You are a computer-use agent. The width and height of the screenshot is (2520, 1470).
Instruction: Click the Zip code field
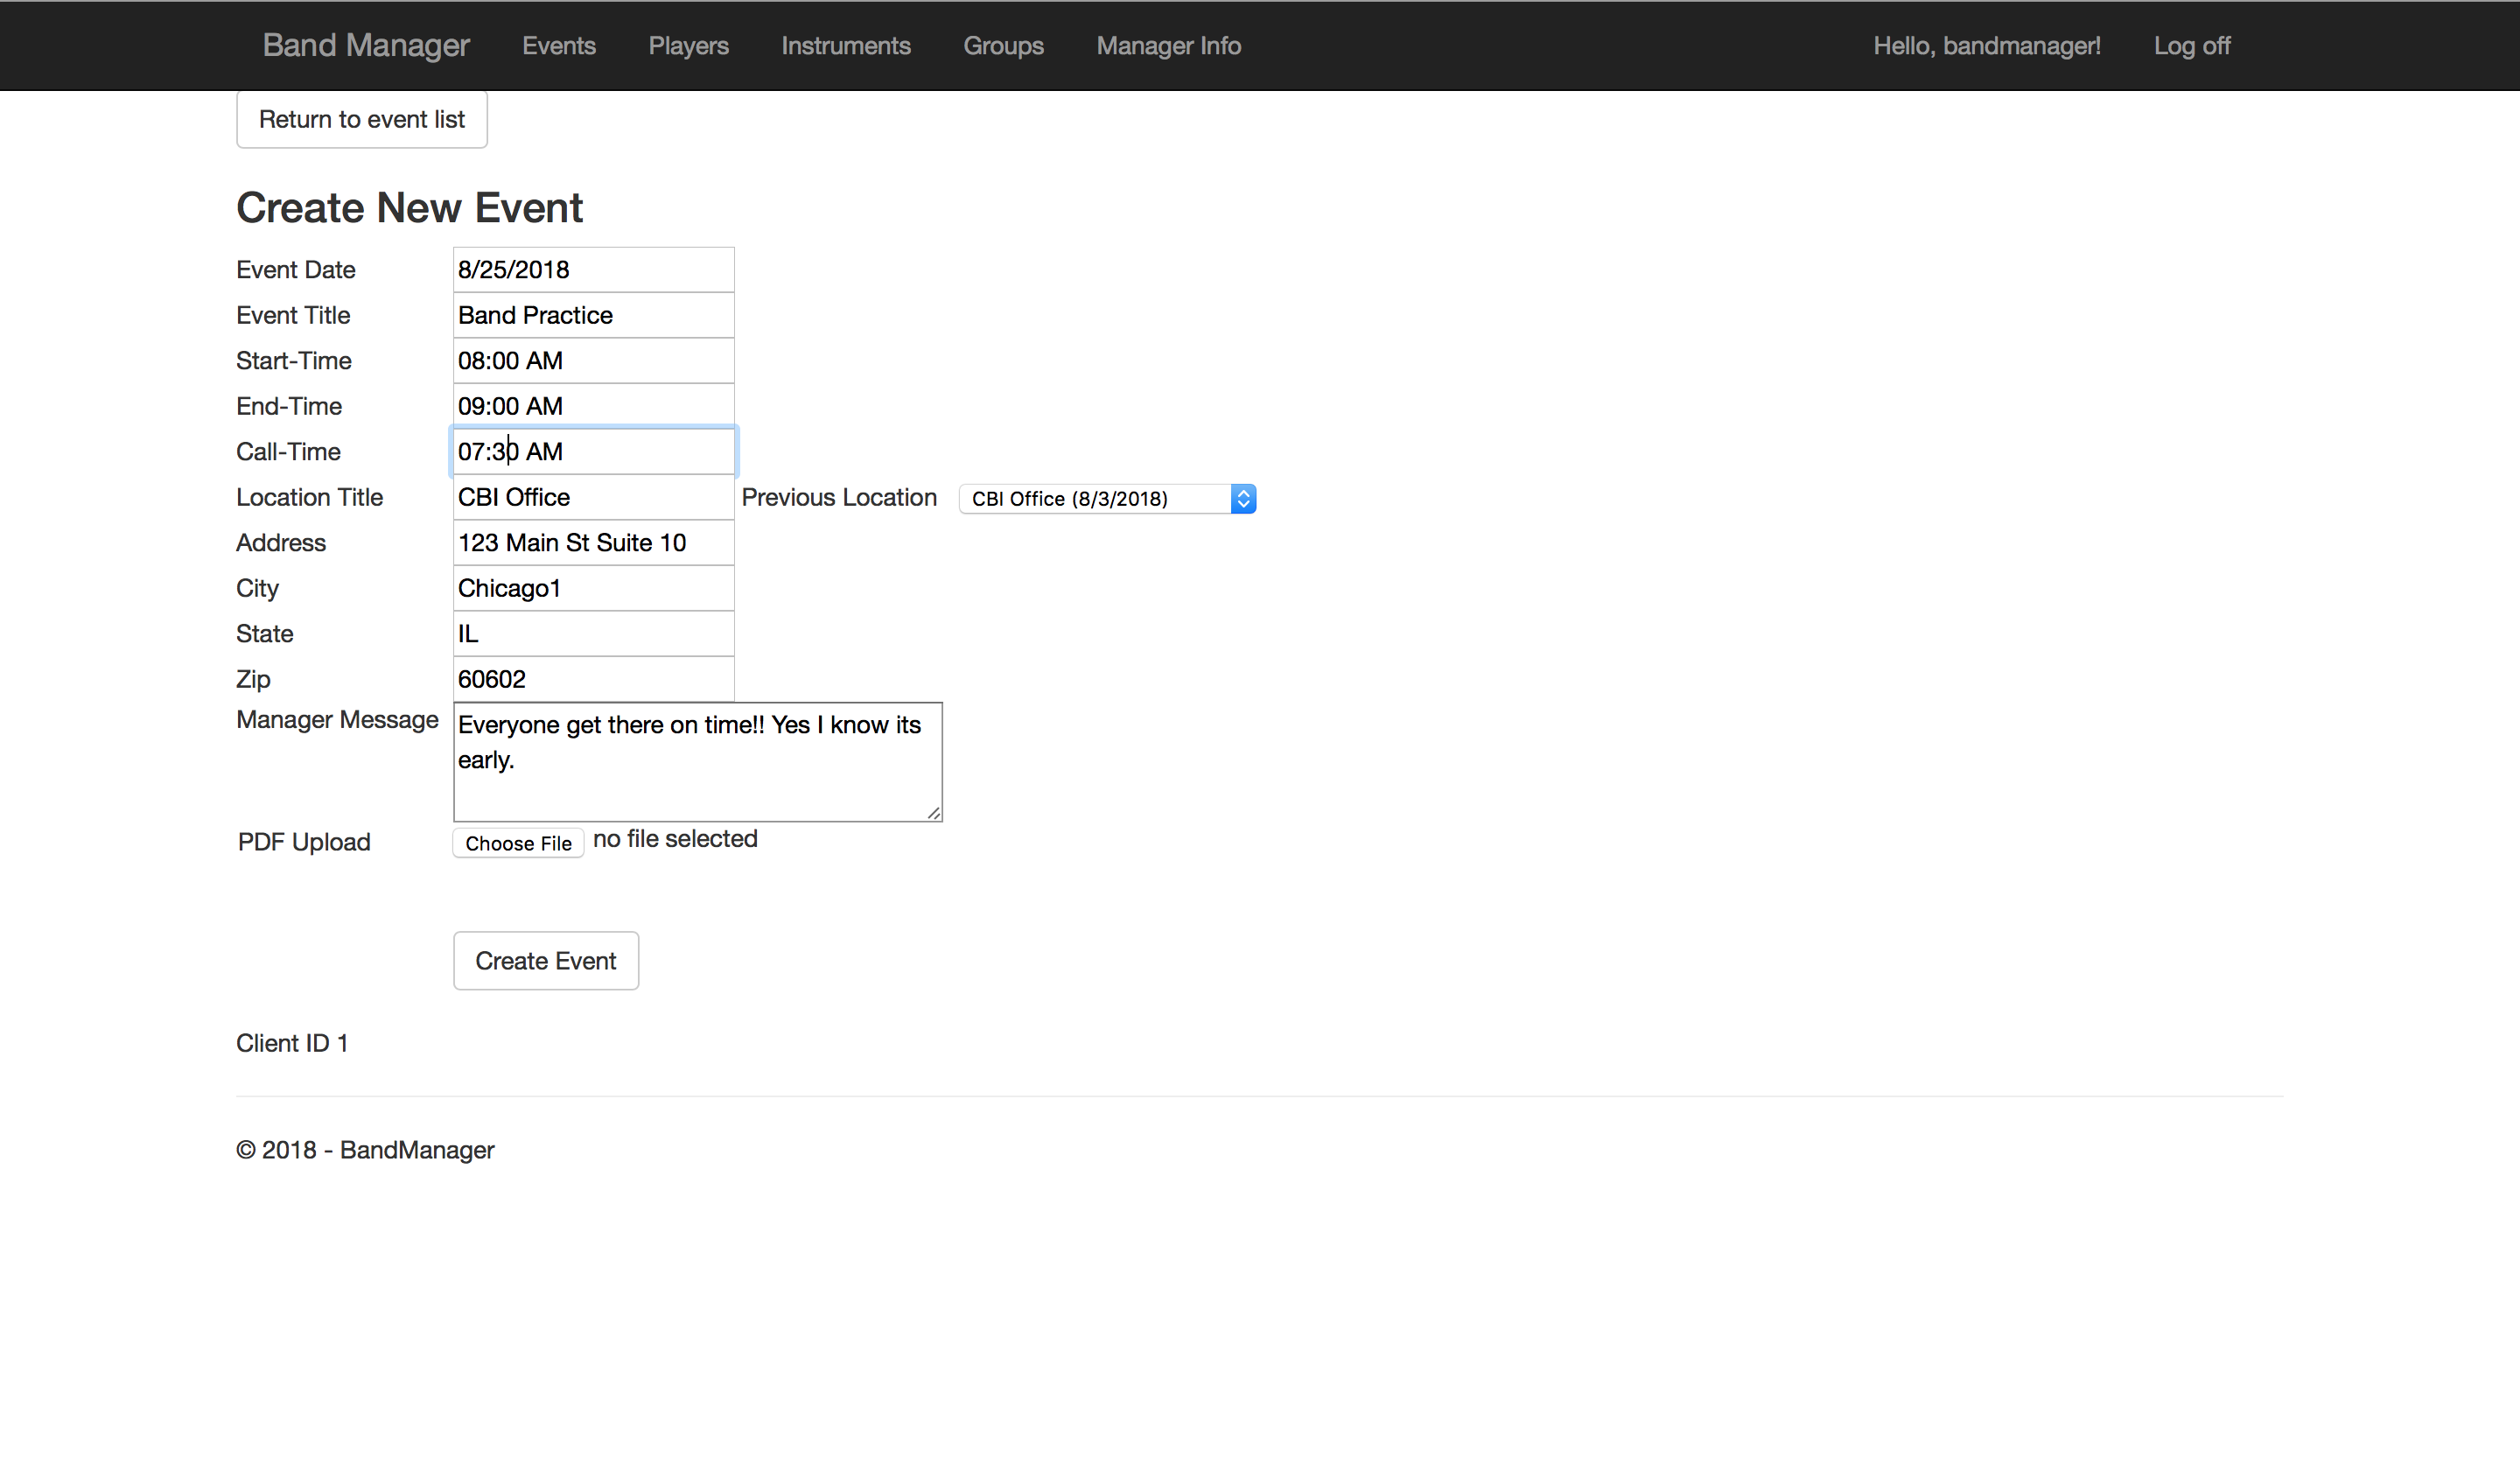(x=593, y=680)
